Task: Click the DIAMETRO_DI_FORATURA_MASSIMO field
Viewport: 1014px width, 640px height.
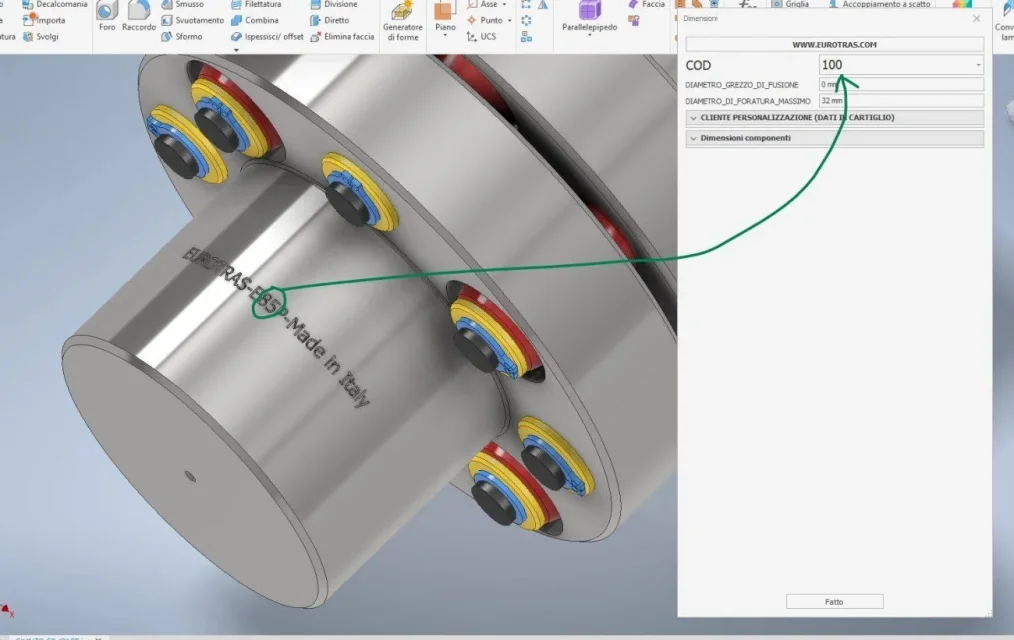Action: 901,101
